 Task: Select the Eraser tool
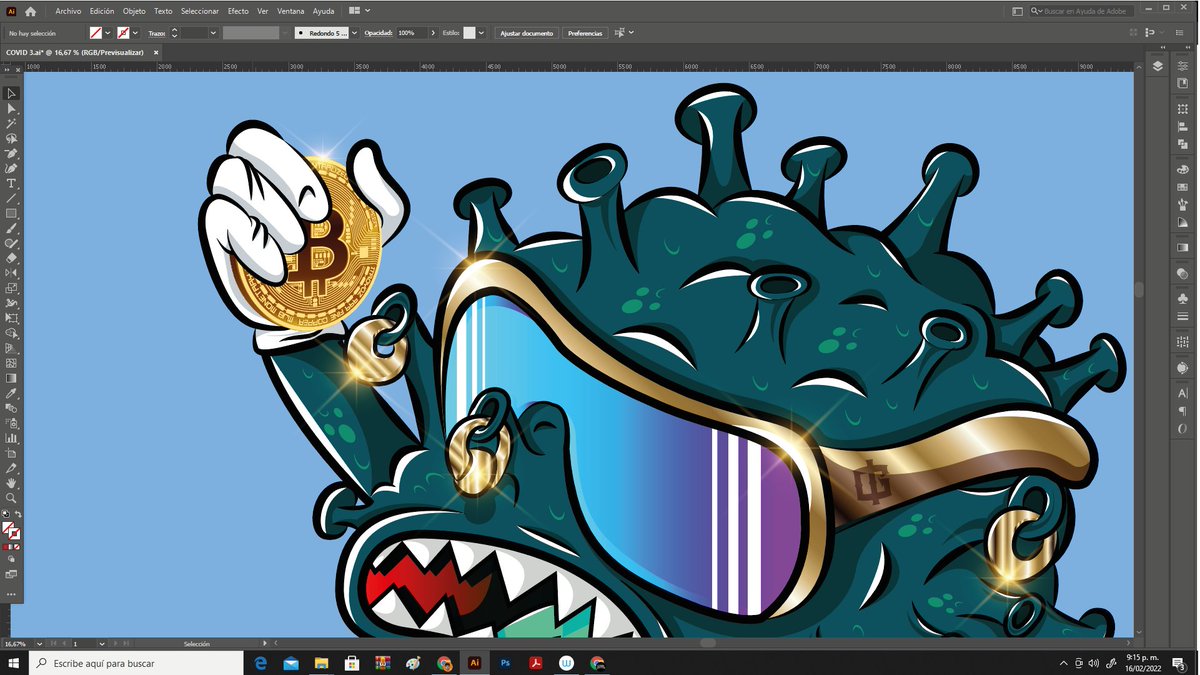(x=12, y=258)
